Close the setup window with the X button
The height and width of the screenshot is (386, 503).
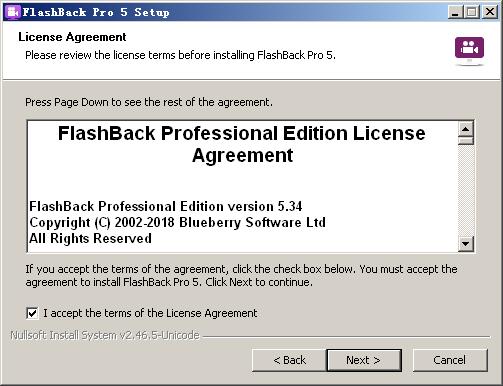[490, 12]
